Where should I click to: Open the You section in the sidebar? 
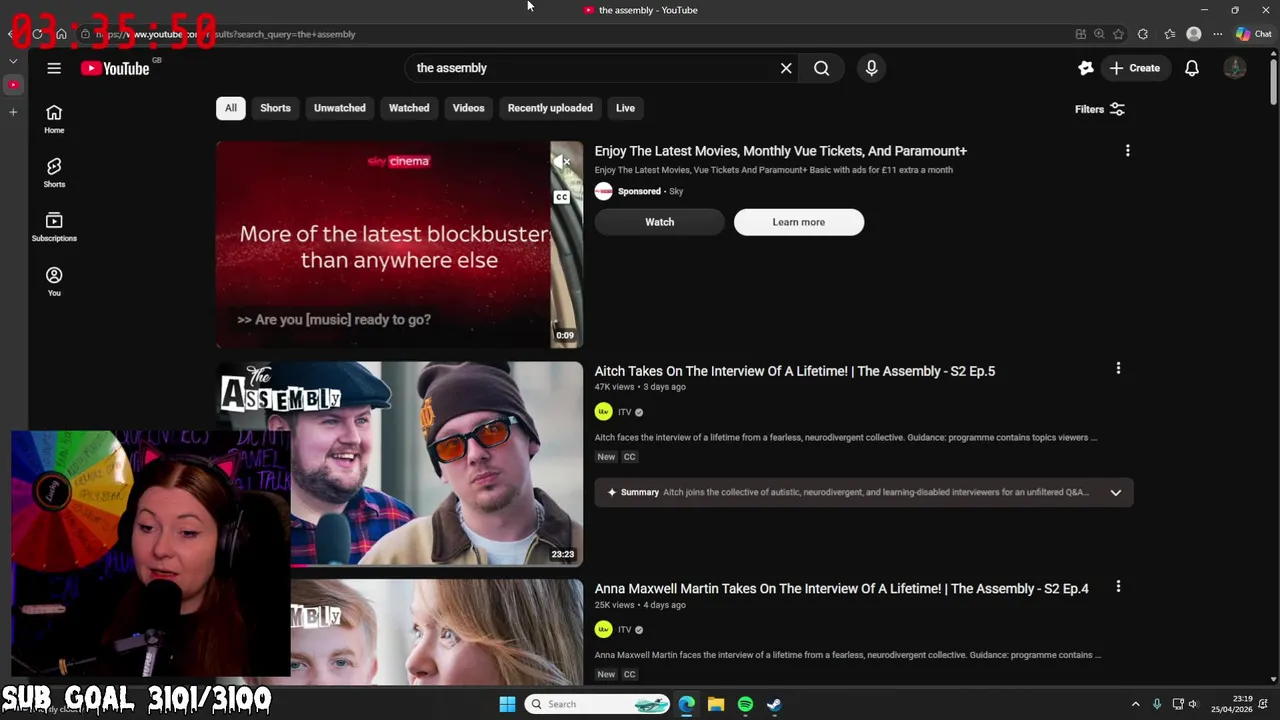(x=54, y=281)
